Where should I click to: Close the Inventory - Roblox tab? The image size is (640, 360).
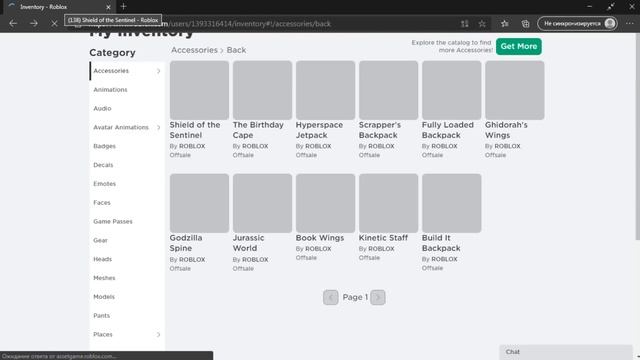coord(108,7)
